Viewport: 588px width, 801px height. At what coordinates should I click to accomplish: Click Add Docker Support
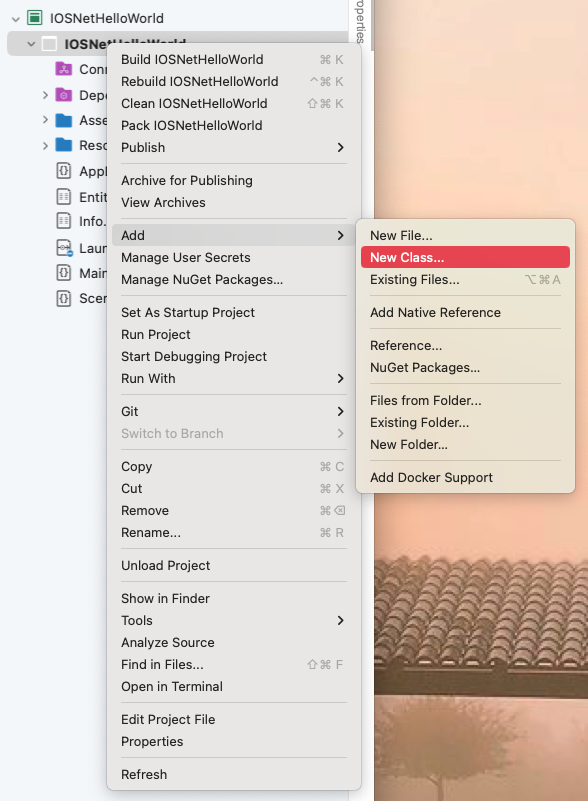432,478
